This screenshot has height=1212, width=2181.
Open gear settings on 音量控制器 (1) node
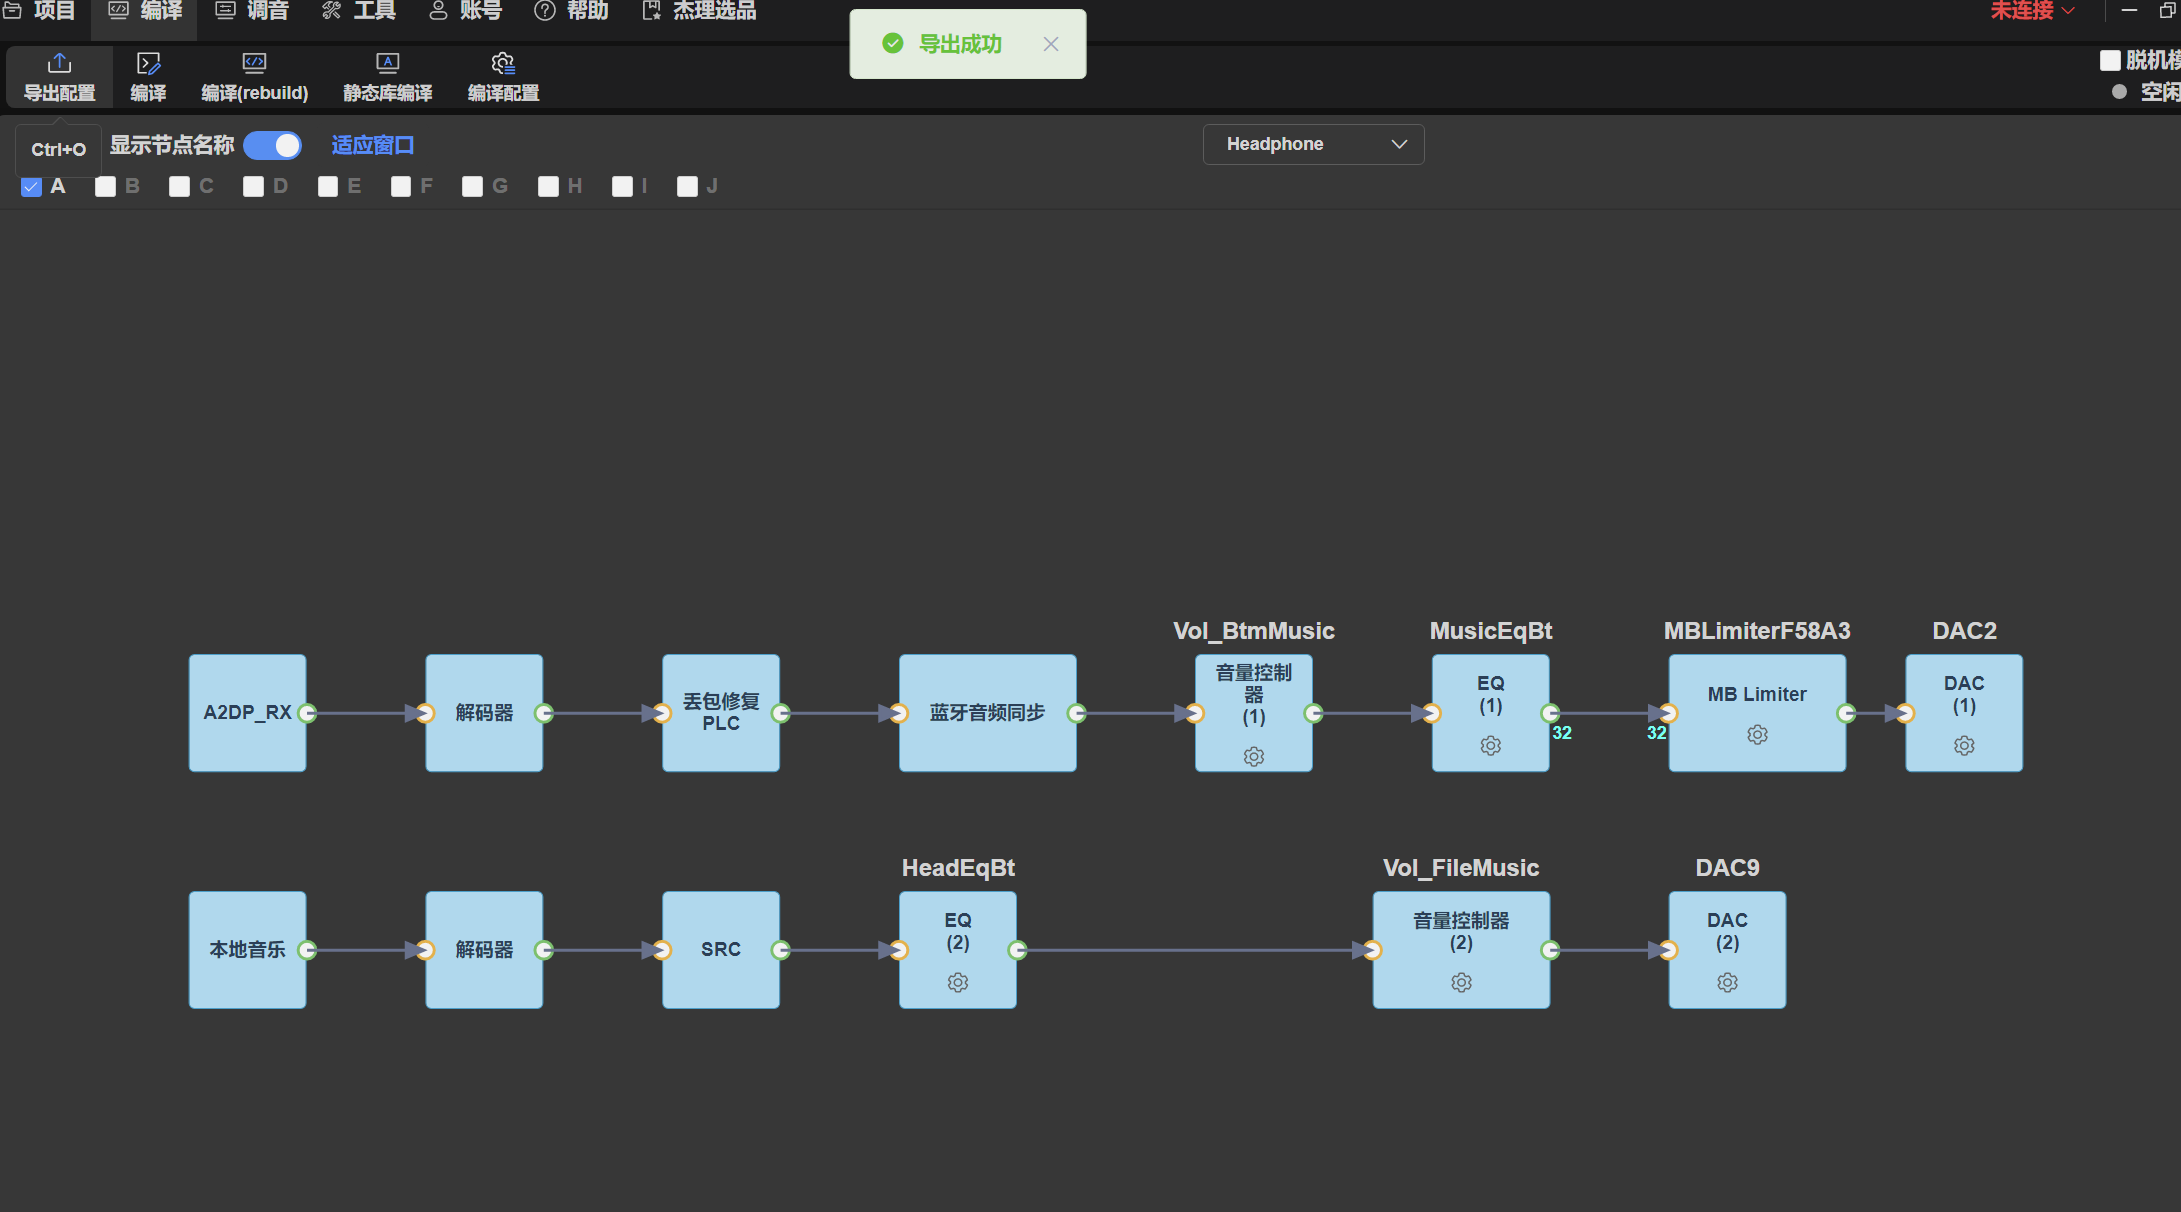pos(1253,757)
